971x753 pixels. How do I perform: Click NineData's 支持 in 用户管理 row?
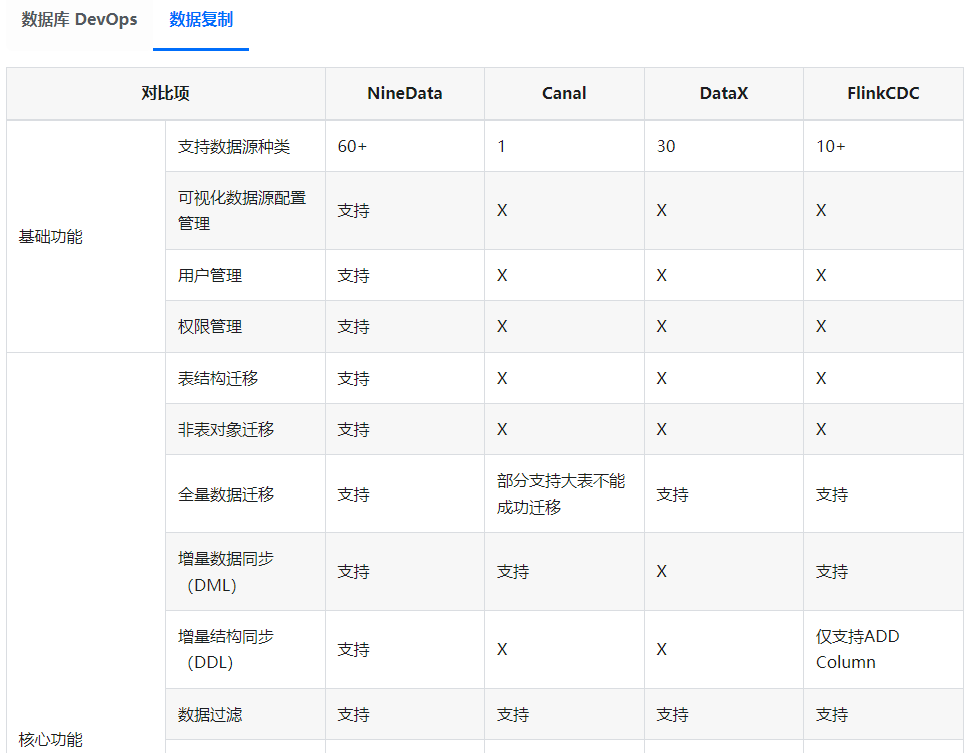tap(354, 276)
